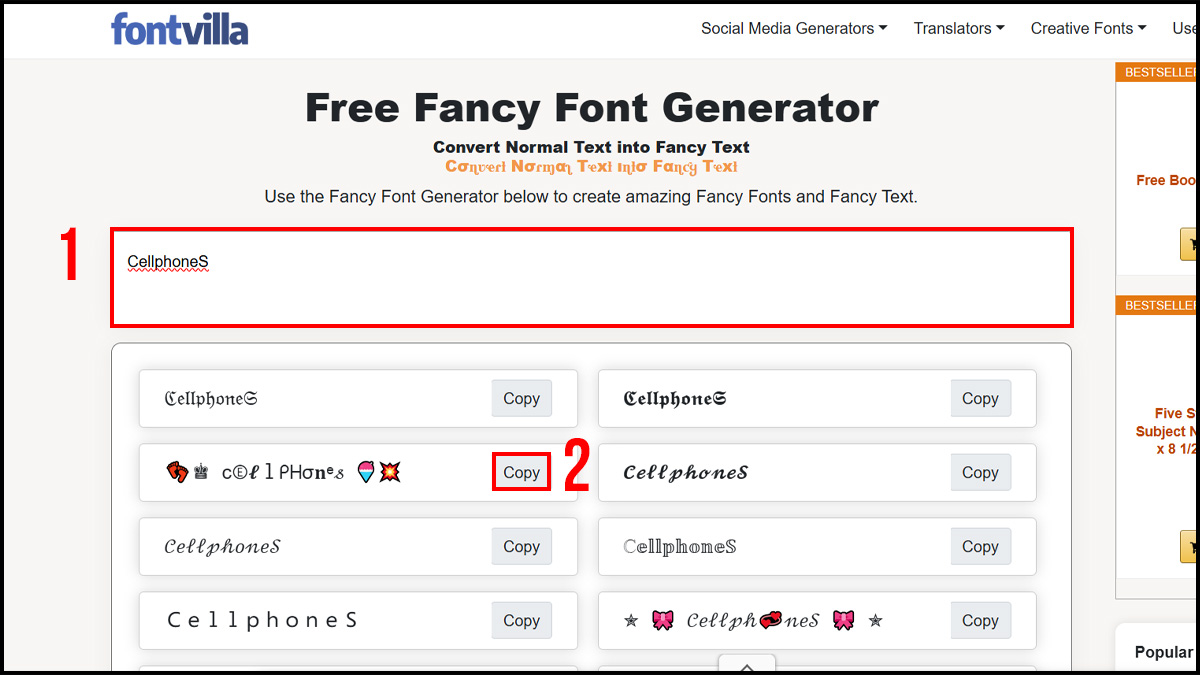Image resolution: width=1200 pixels, height=675 pixels.
Task: Copy the first gothic Fraktur CellphoneS style
Action: coord(521,398)
